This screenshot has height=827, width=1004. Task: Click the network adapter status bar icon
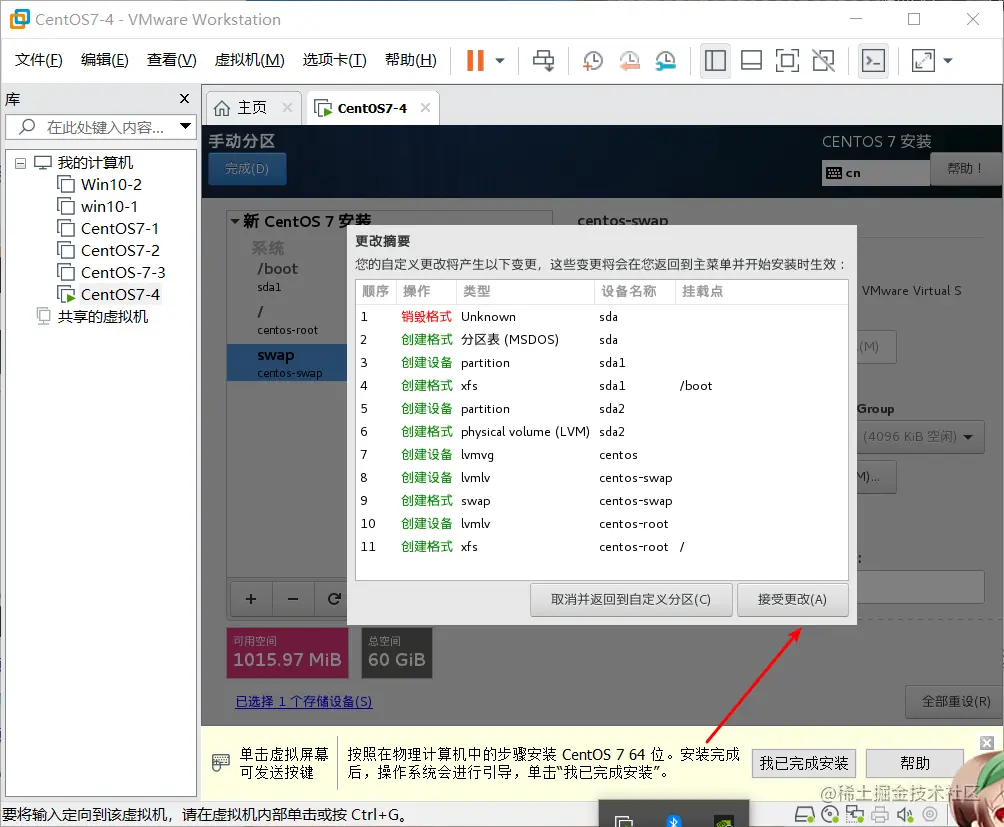(x=855, y=814)
